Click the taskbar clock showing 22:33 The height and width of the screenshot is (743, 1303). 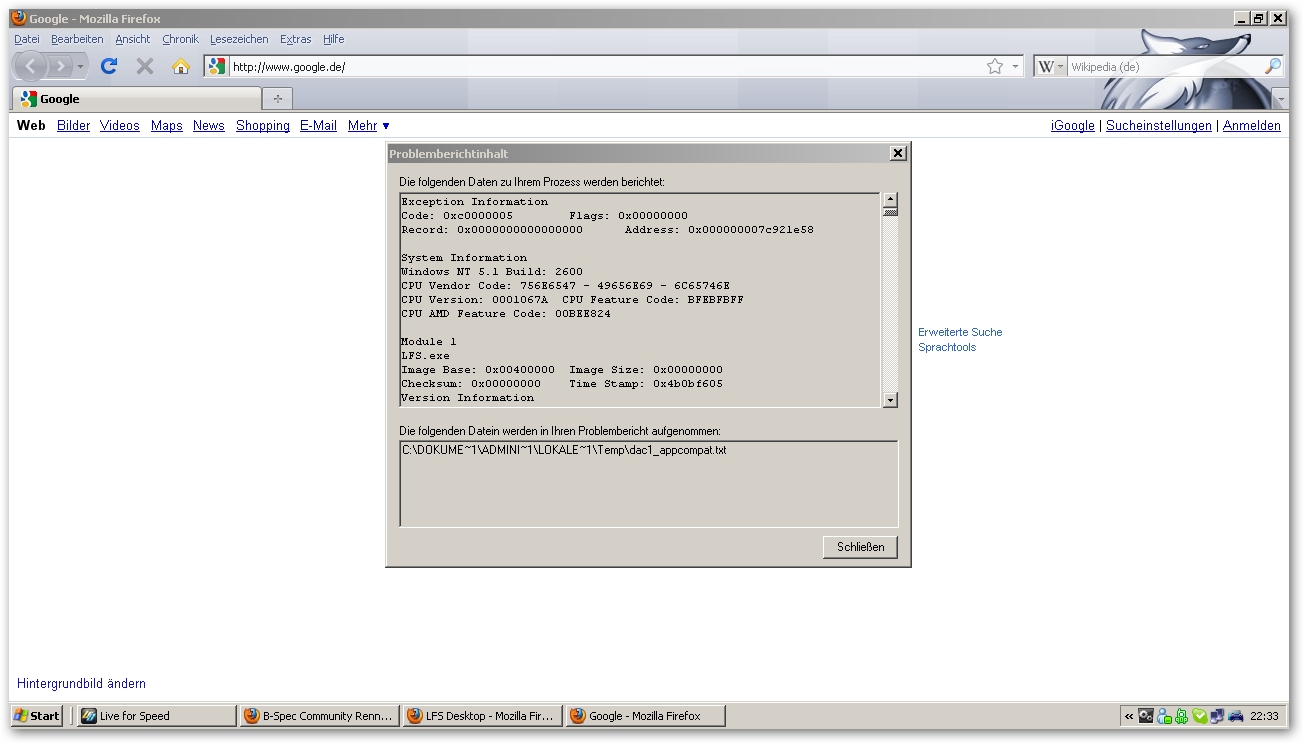[x=1264, y=716]
